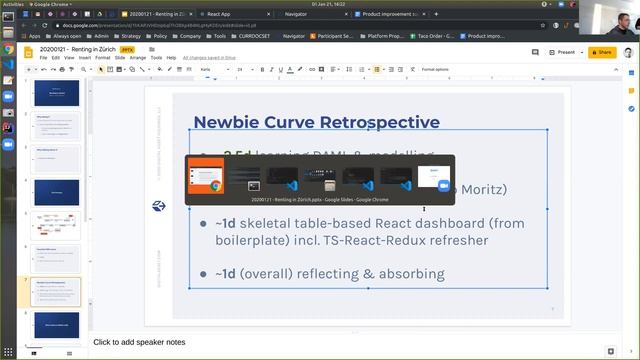640x360 pixels.
Task: Open the comment history icon
Action: point(535,52)
